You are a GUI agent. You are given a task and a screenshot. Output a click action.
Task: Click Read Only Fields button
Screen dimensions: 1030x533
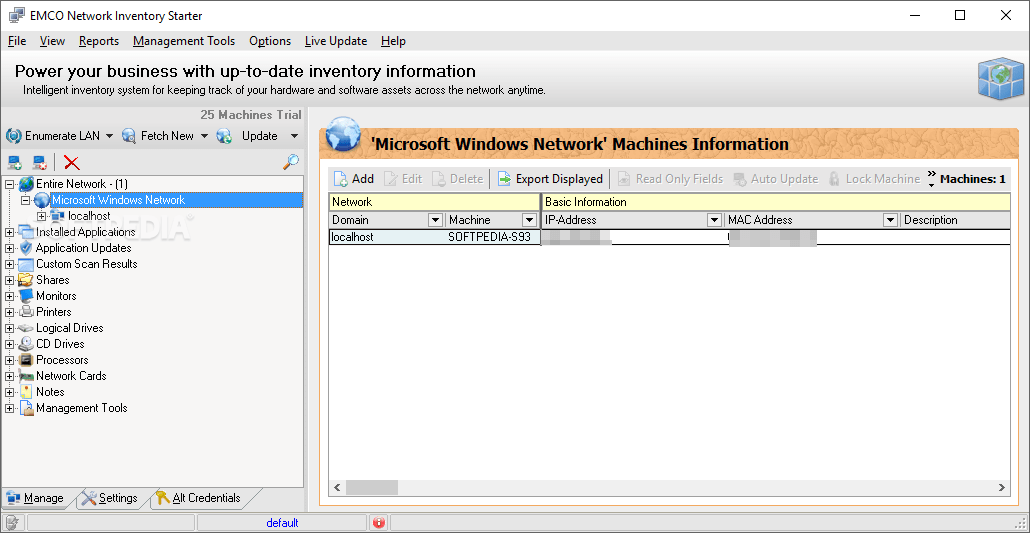tap(670, 179)
